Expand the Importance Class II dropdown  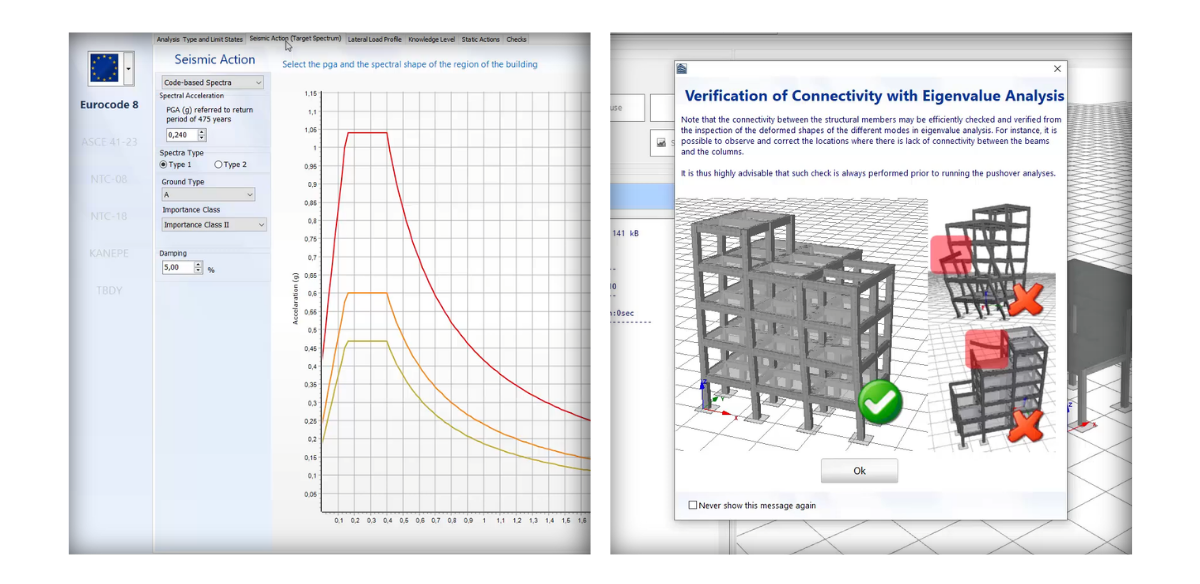point(214,225)
